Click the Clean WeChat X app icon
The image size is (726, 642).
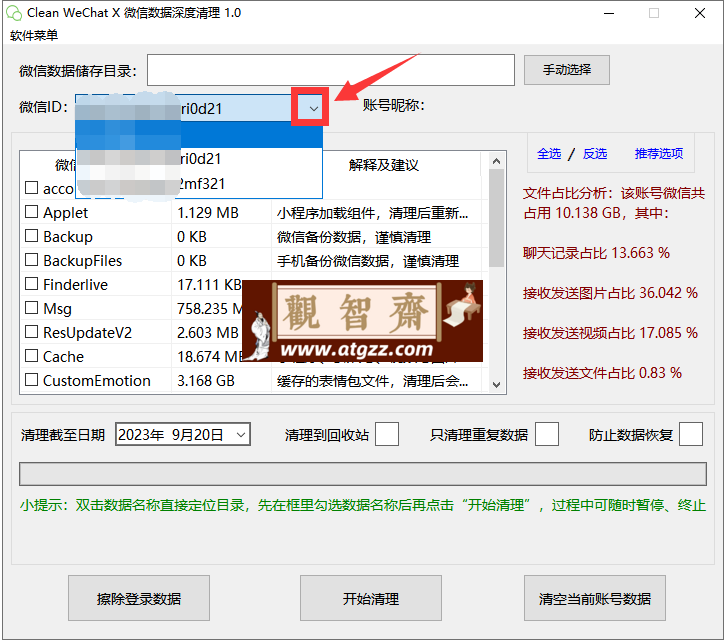click(14, 13)
